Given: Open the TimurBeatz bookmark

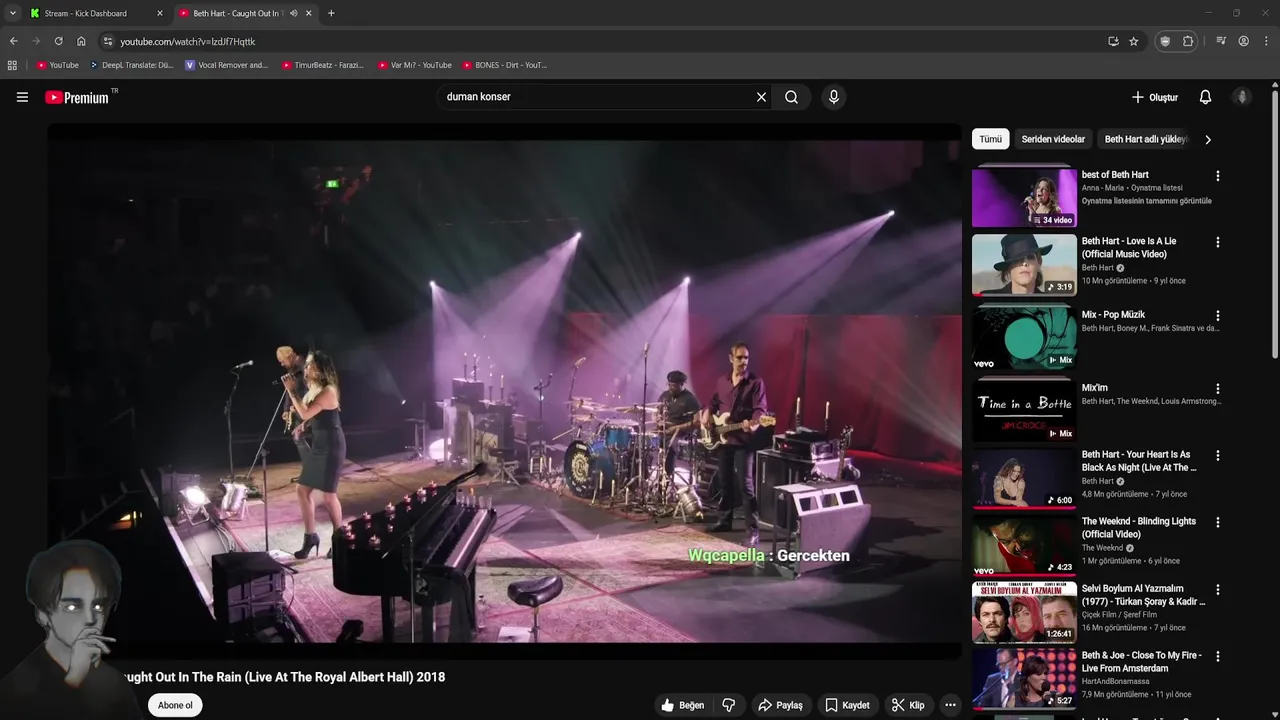Looking at the screenshot, I should click(322, 65).
